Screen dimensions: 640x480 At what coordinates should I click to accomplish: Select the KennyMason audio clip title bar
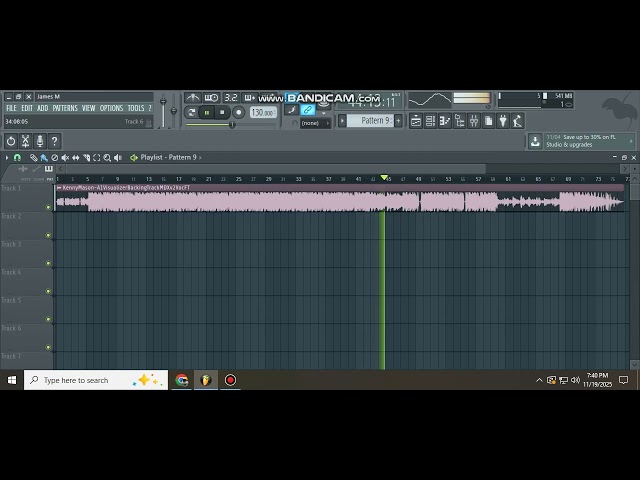tap(340, 188)
